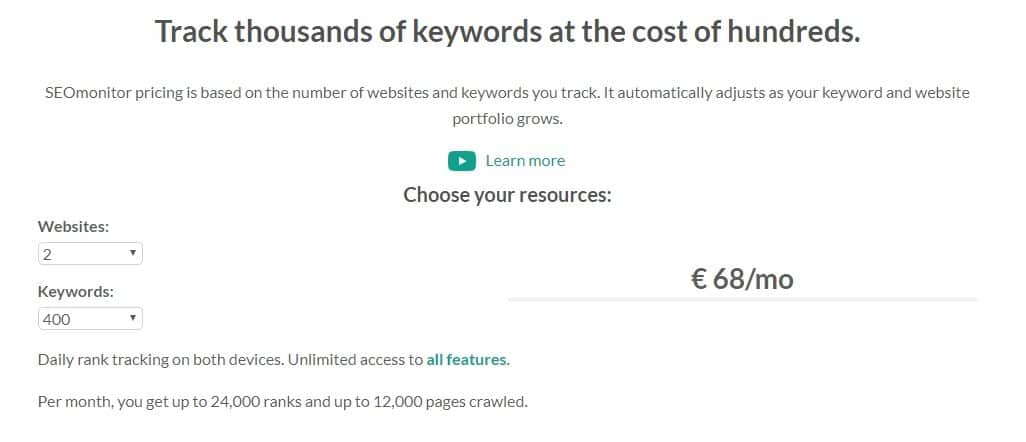Screen dimensions: 1026x442
Task: Click the 'portfolio grows.' text line
Action: coord(507,118)
